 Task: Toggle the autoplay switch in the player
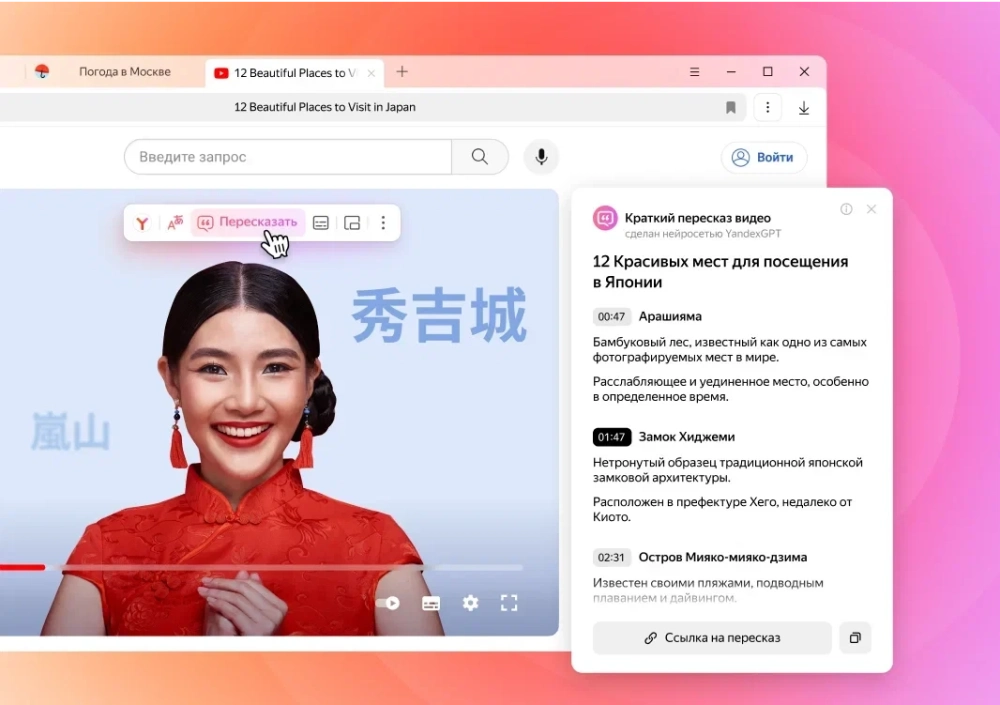pyautogui.click(x=388, y=603)
